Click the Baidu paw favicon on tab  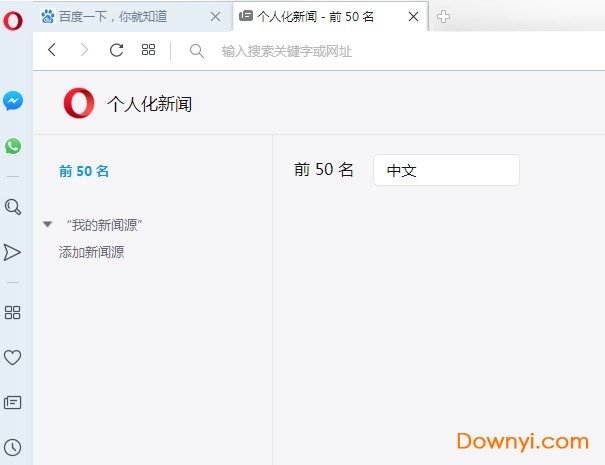48,16
